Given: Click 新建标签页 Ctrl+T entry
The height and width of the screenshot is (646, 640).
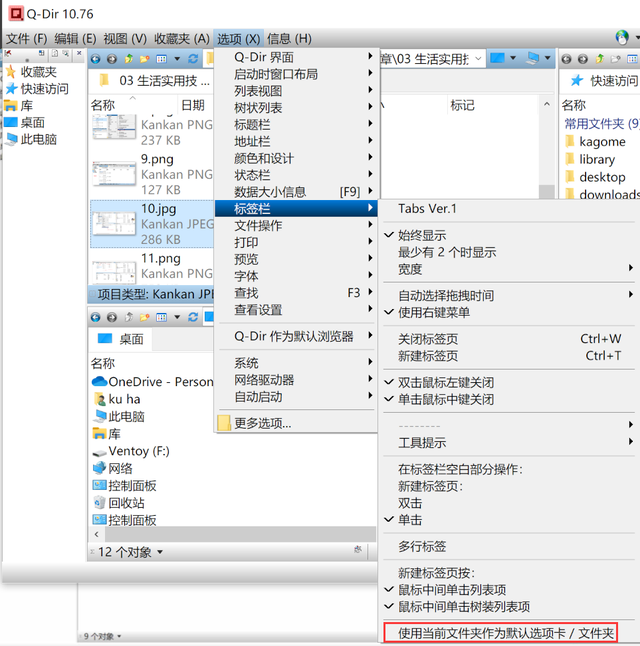Looking at the screenshot, I should [x=509, y=356].
